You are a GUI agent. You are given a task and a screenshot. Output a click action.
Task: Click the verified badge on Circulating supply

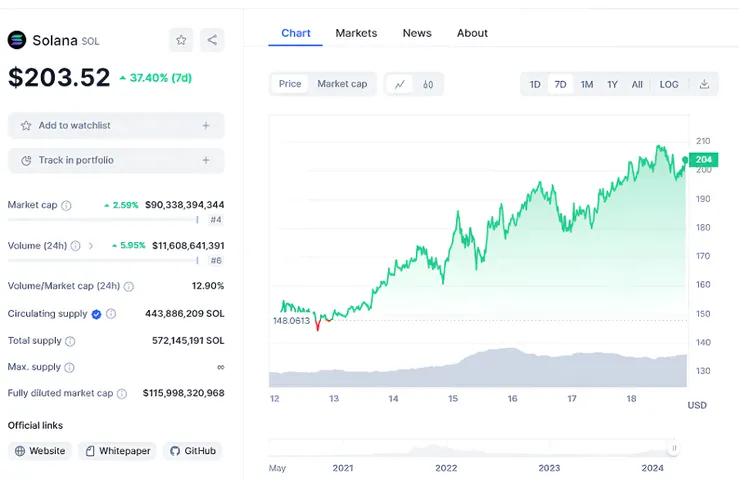tap(97, 314)
